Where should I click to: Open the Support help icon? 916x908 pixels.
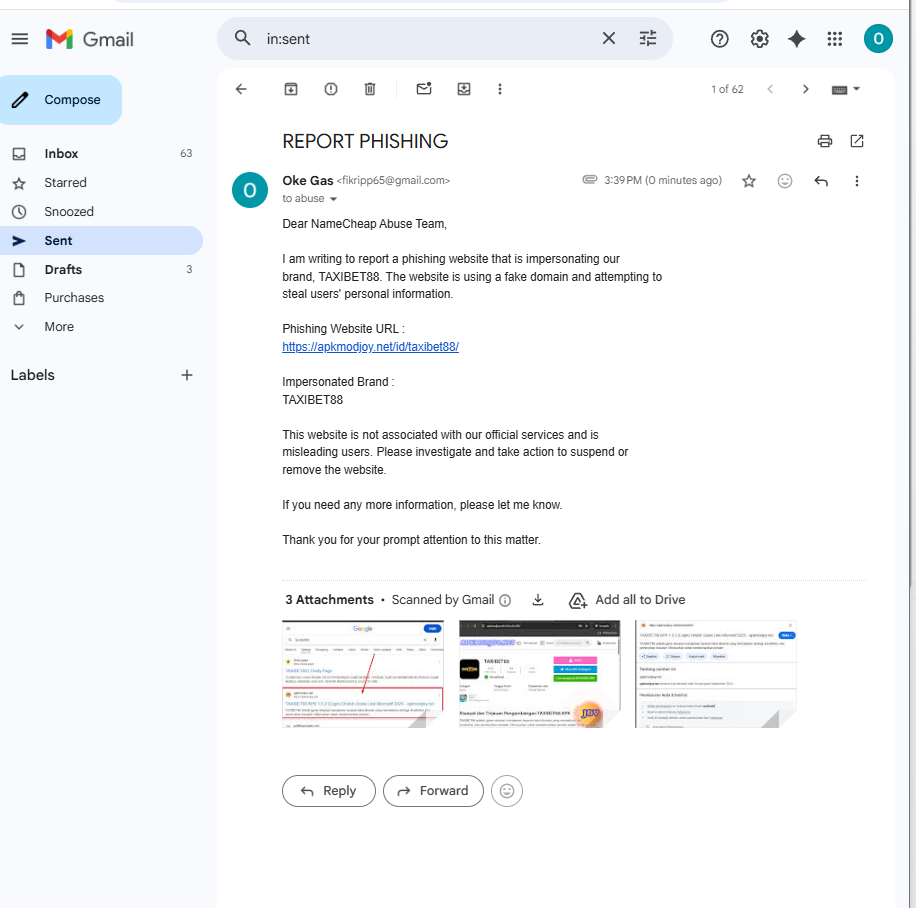coord(720,39)
